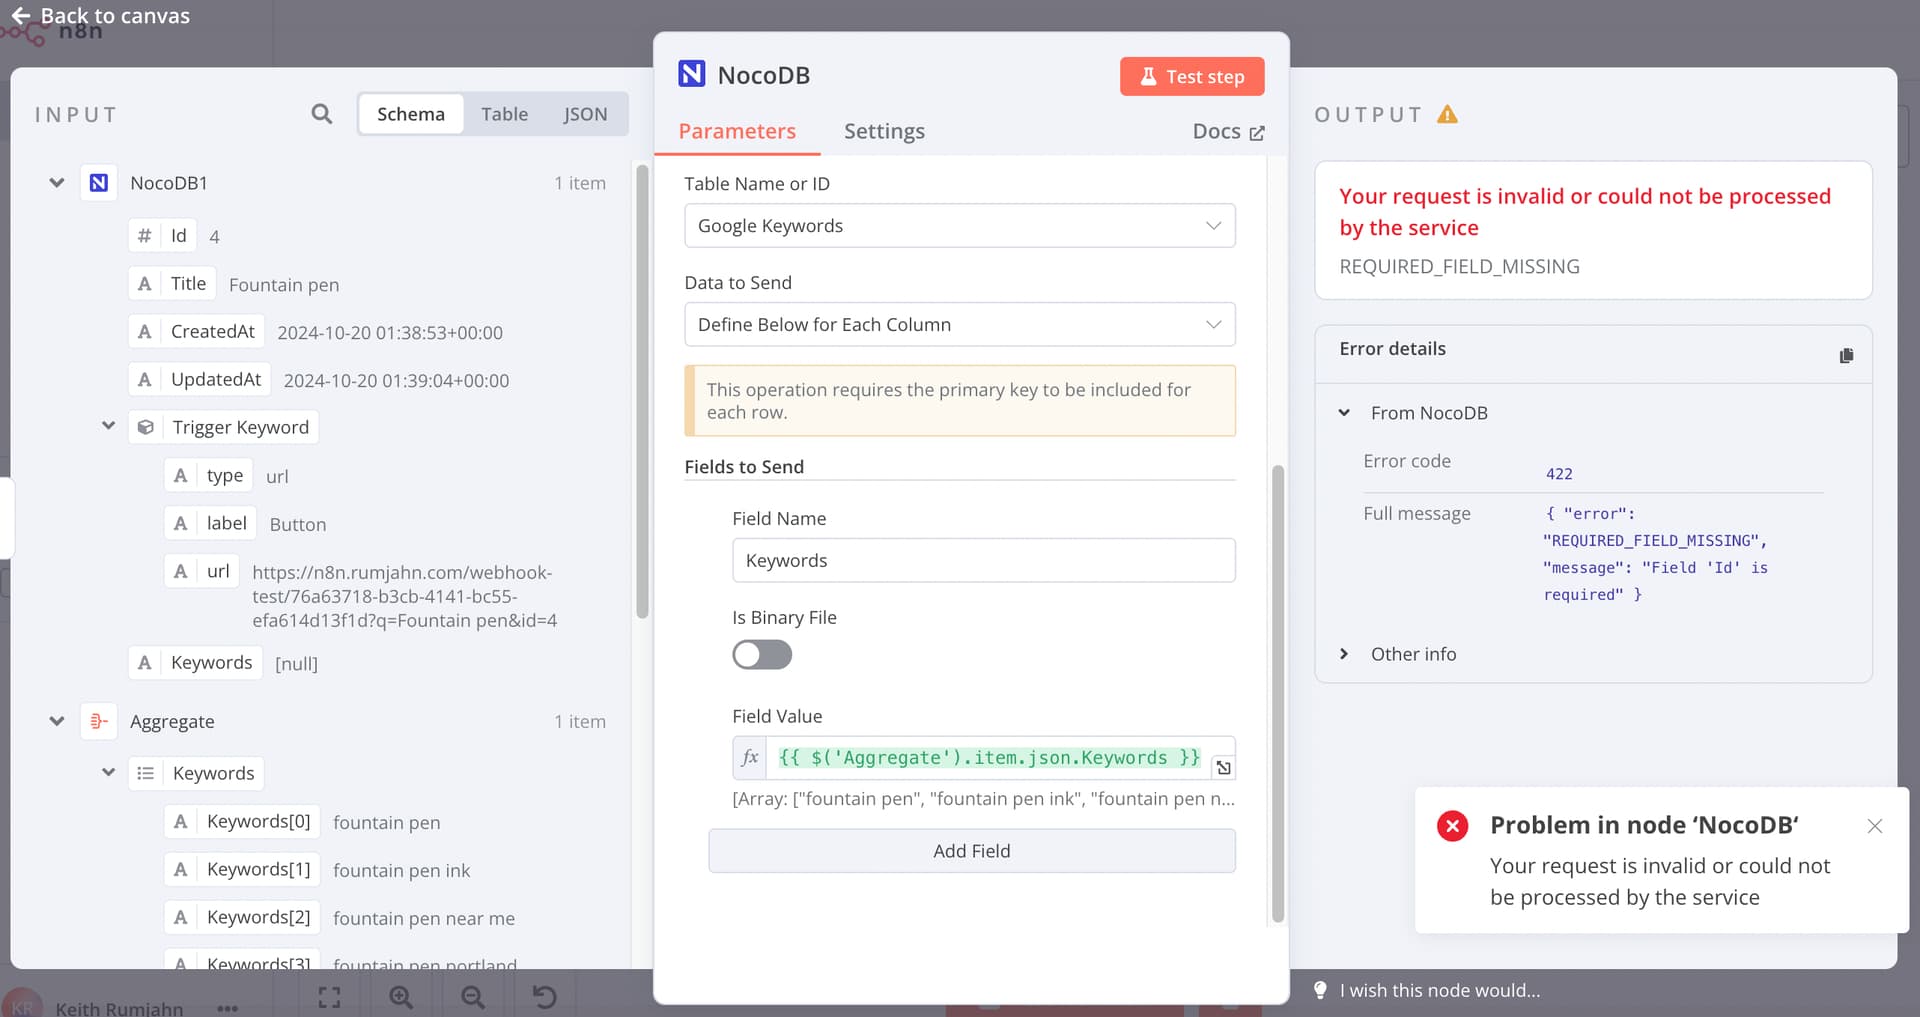
Task: Click the Keywords[1] field pill
Action: click(243, 869)
